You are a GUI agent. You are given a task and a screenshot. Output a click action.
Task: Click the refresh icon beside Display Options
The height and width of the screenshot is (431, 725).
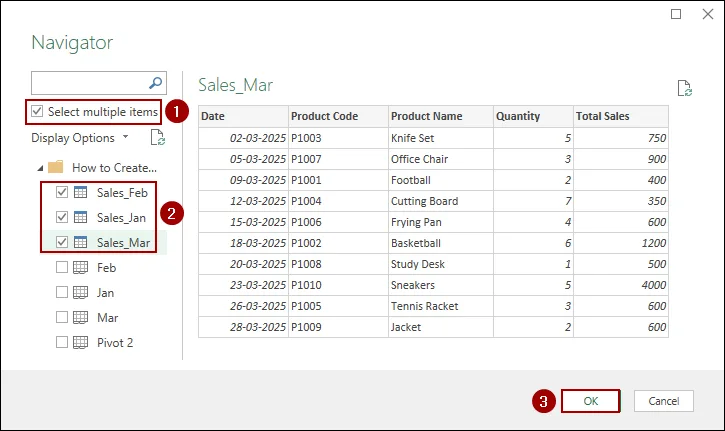[x=158, y=137]
